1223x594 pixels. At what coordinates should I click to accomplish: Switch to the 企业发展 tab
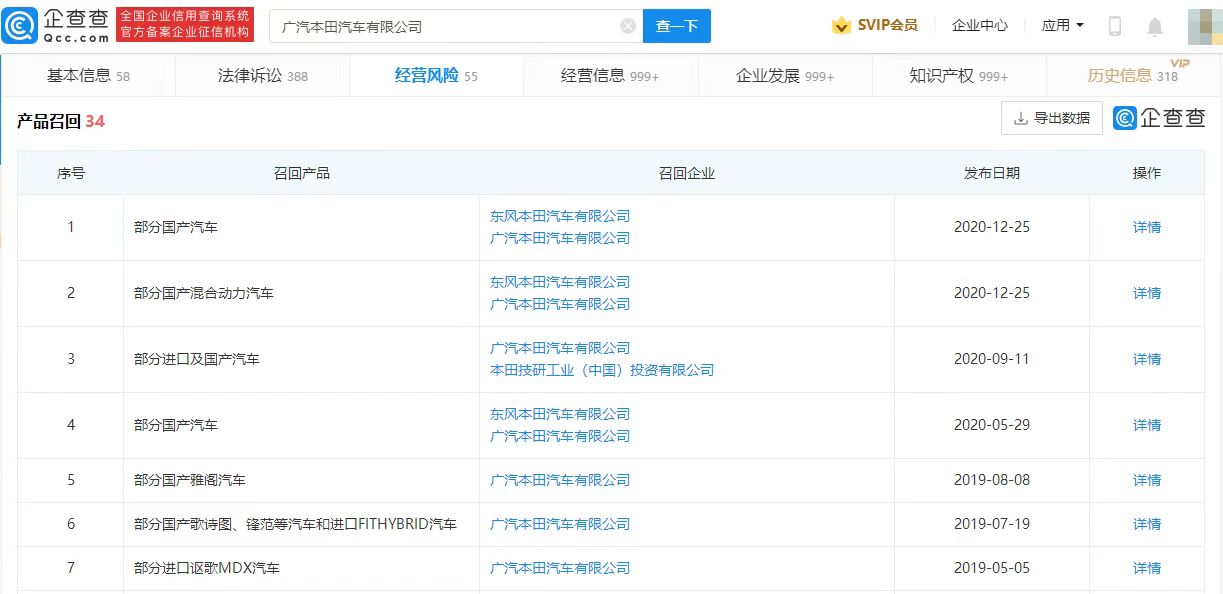click(785, 75)
